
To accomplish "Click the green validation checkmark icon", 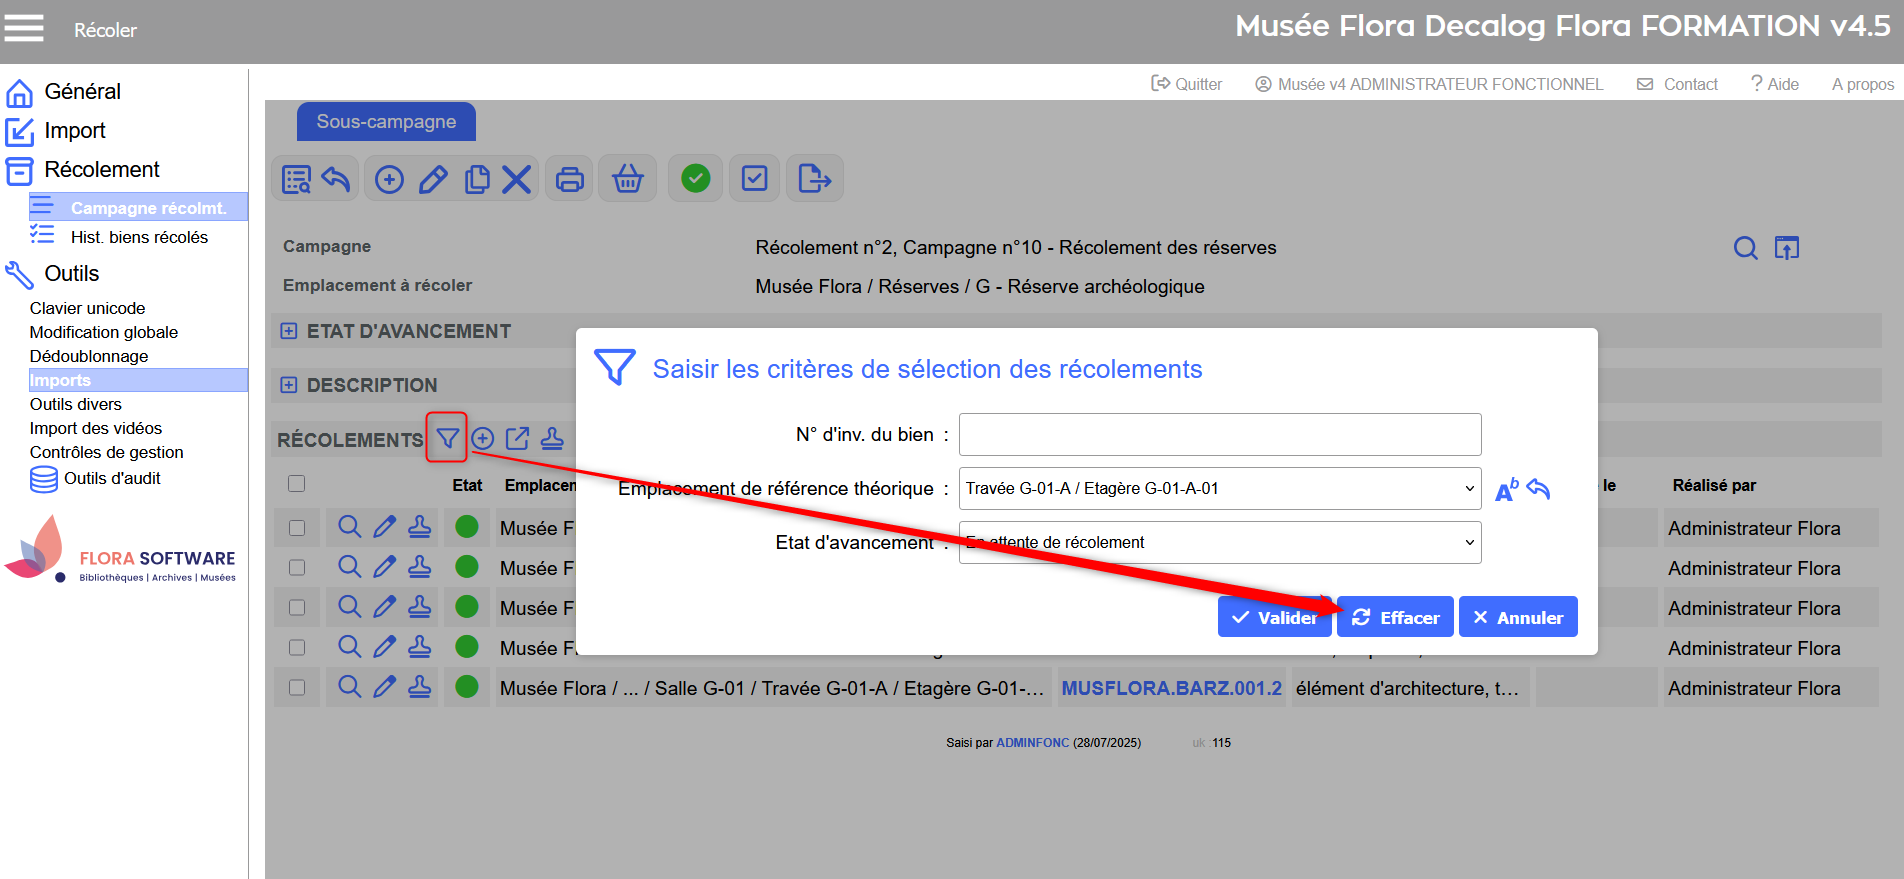I will coord(695,179).
